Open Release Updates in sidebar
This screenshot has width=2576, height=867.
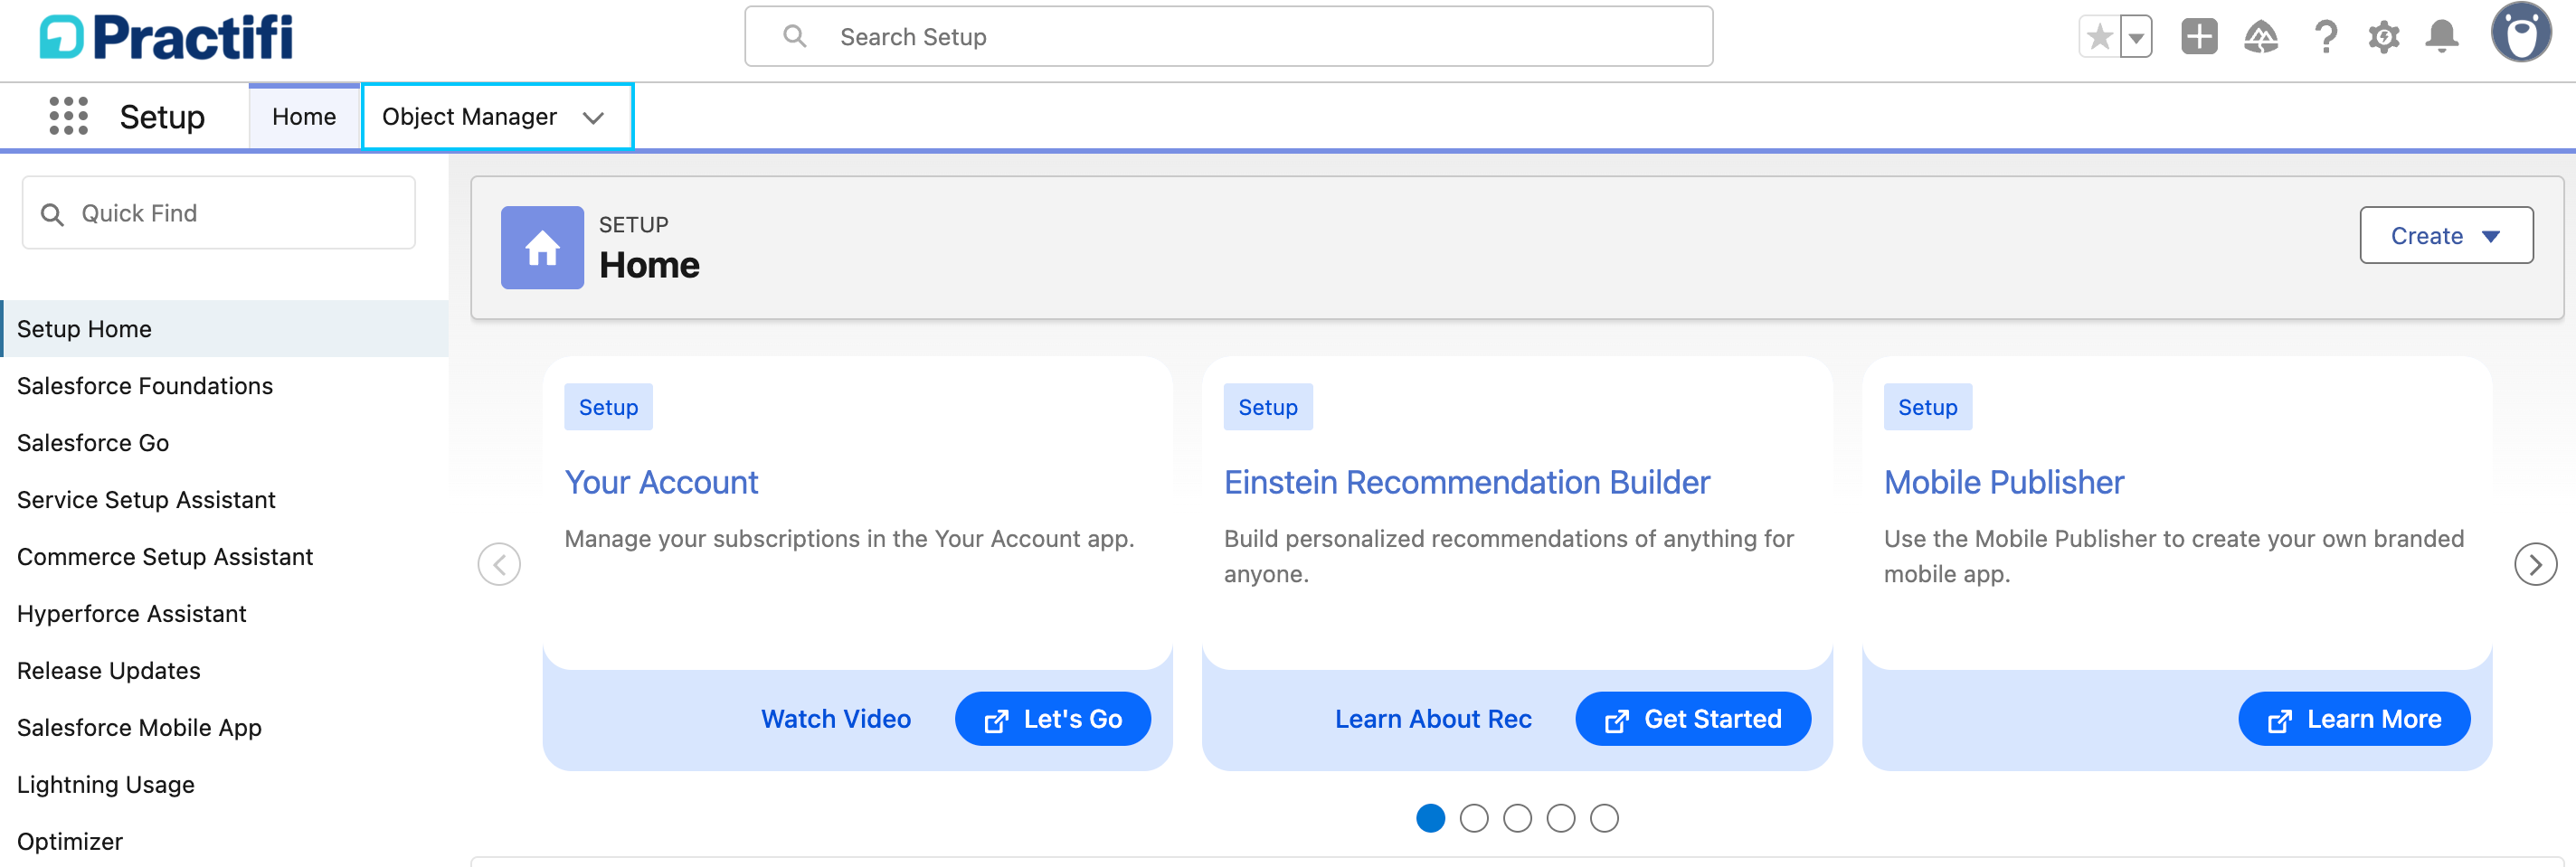[x=109, y=671]
